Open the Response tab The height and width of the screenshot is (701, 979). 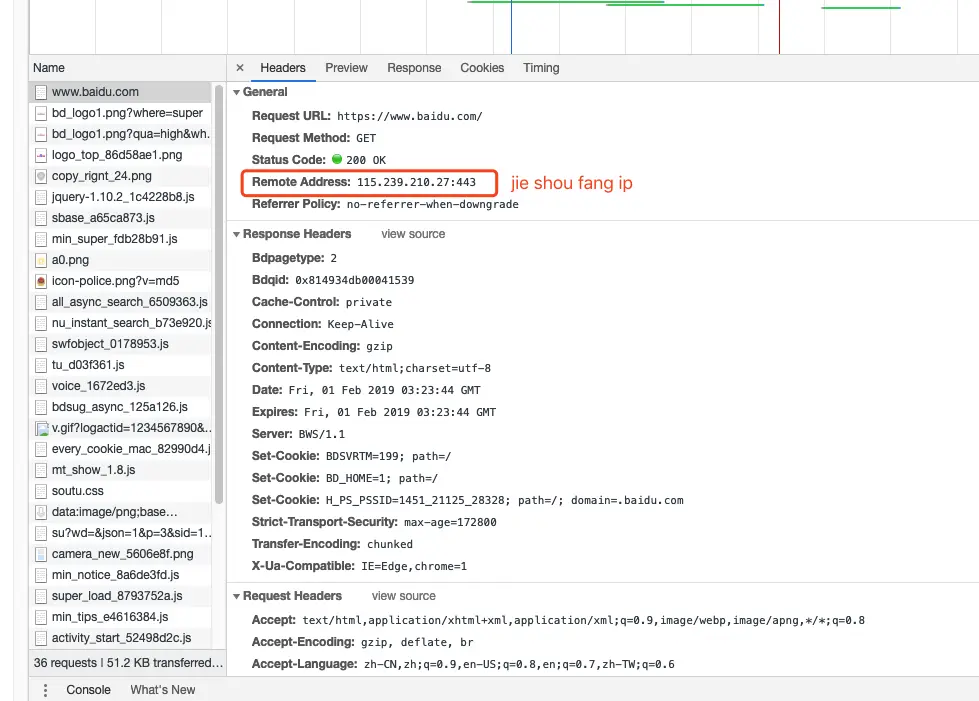(x=414, y=68)
